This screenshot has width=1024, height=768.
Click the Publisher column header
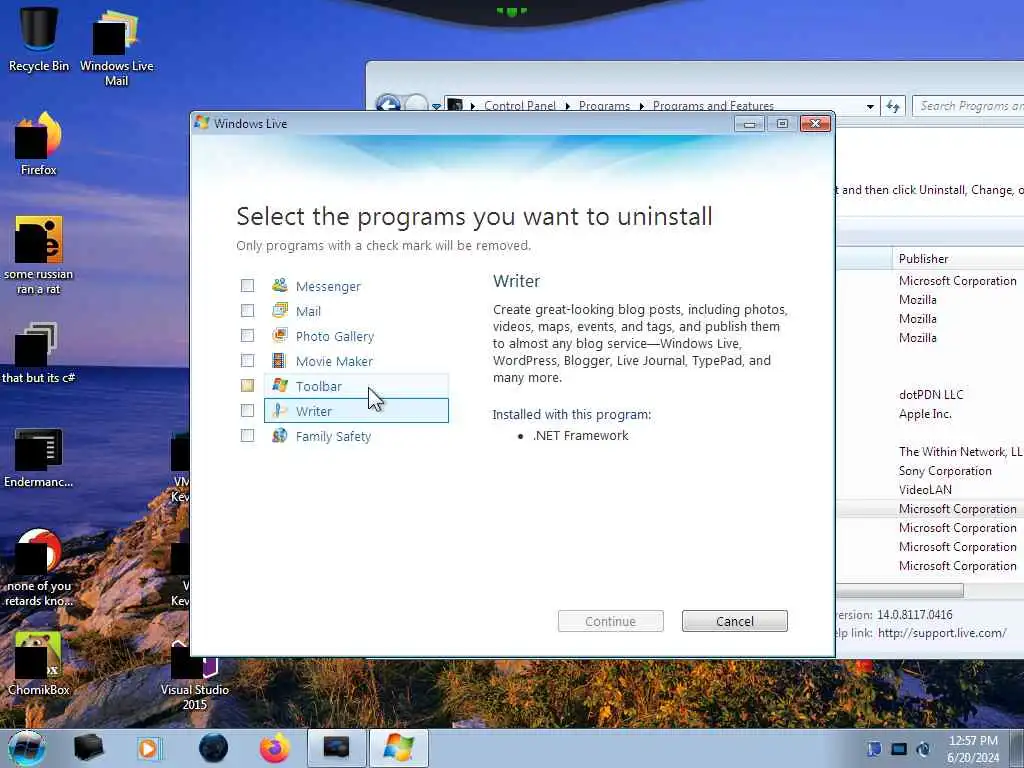click(957, 259)
